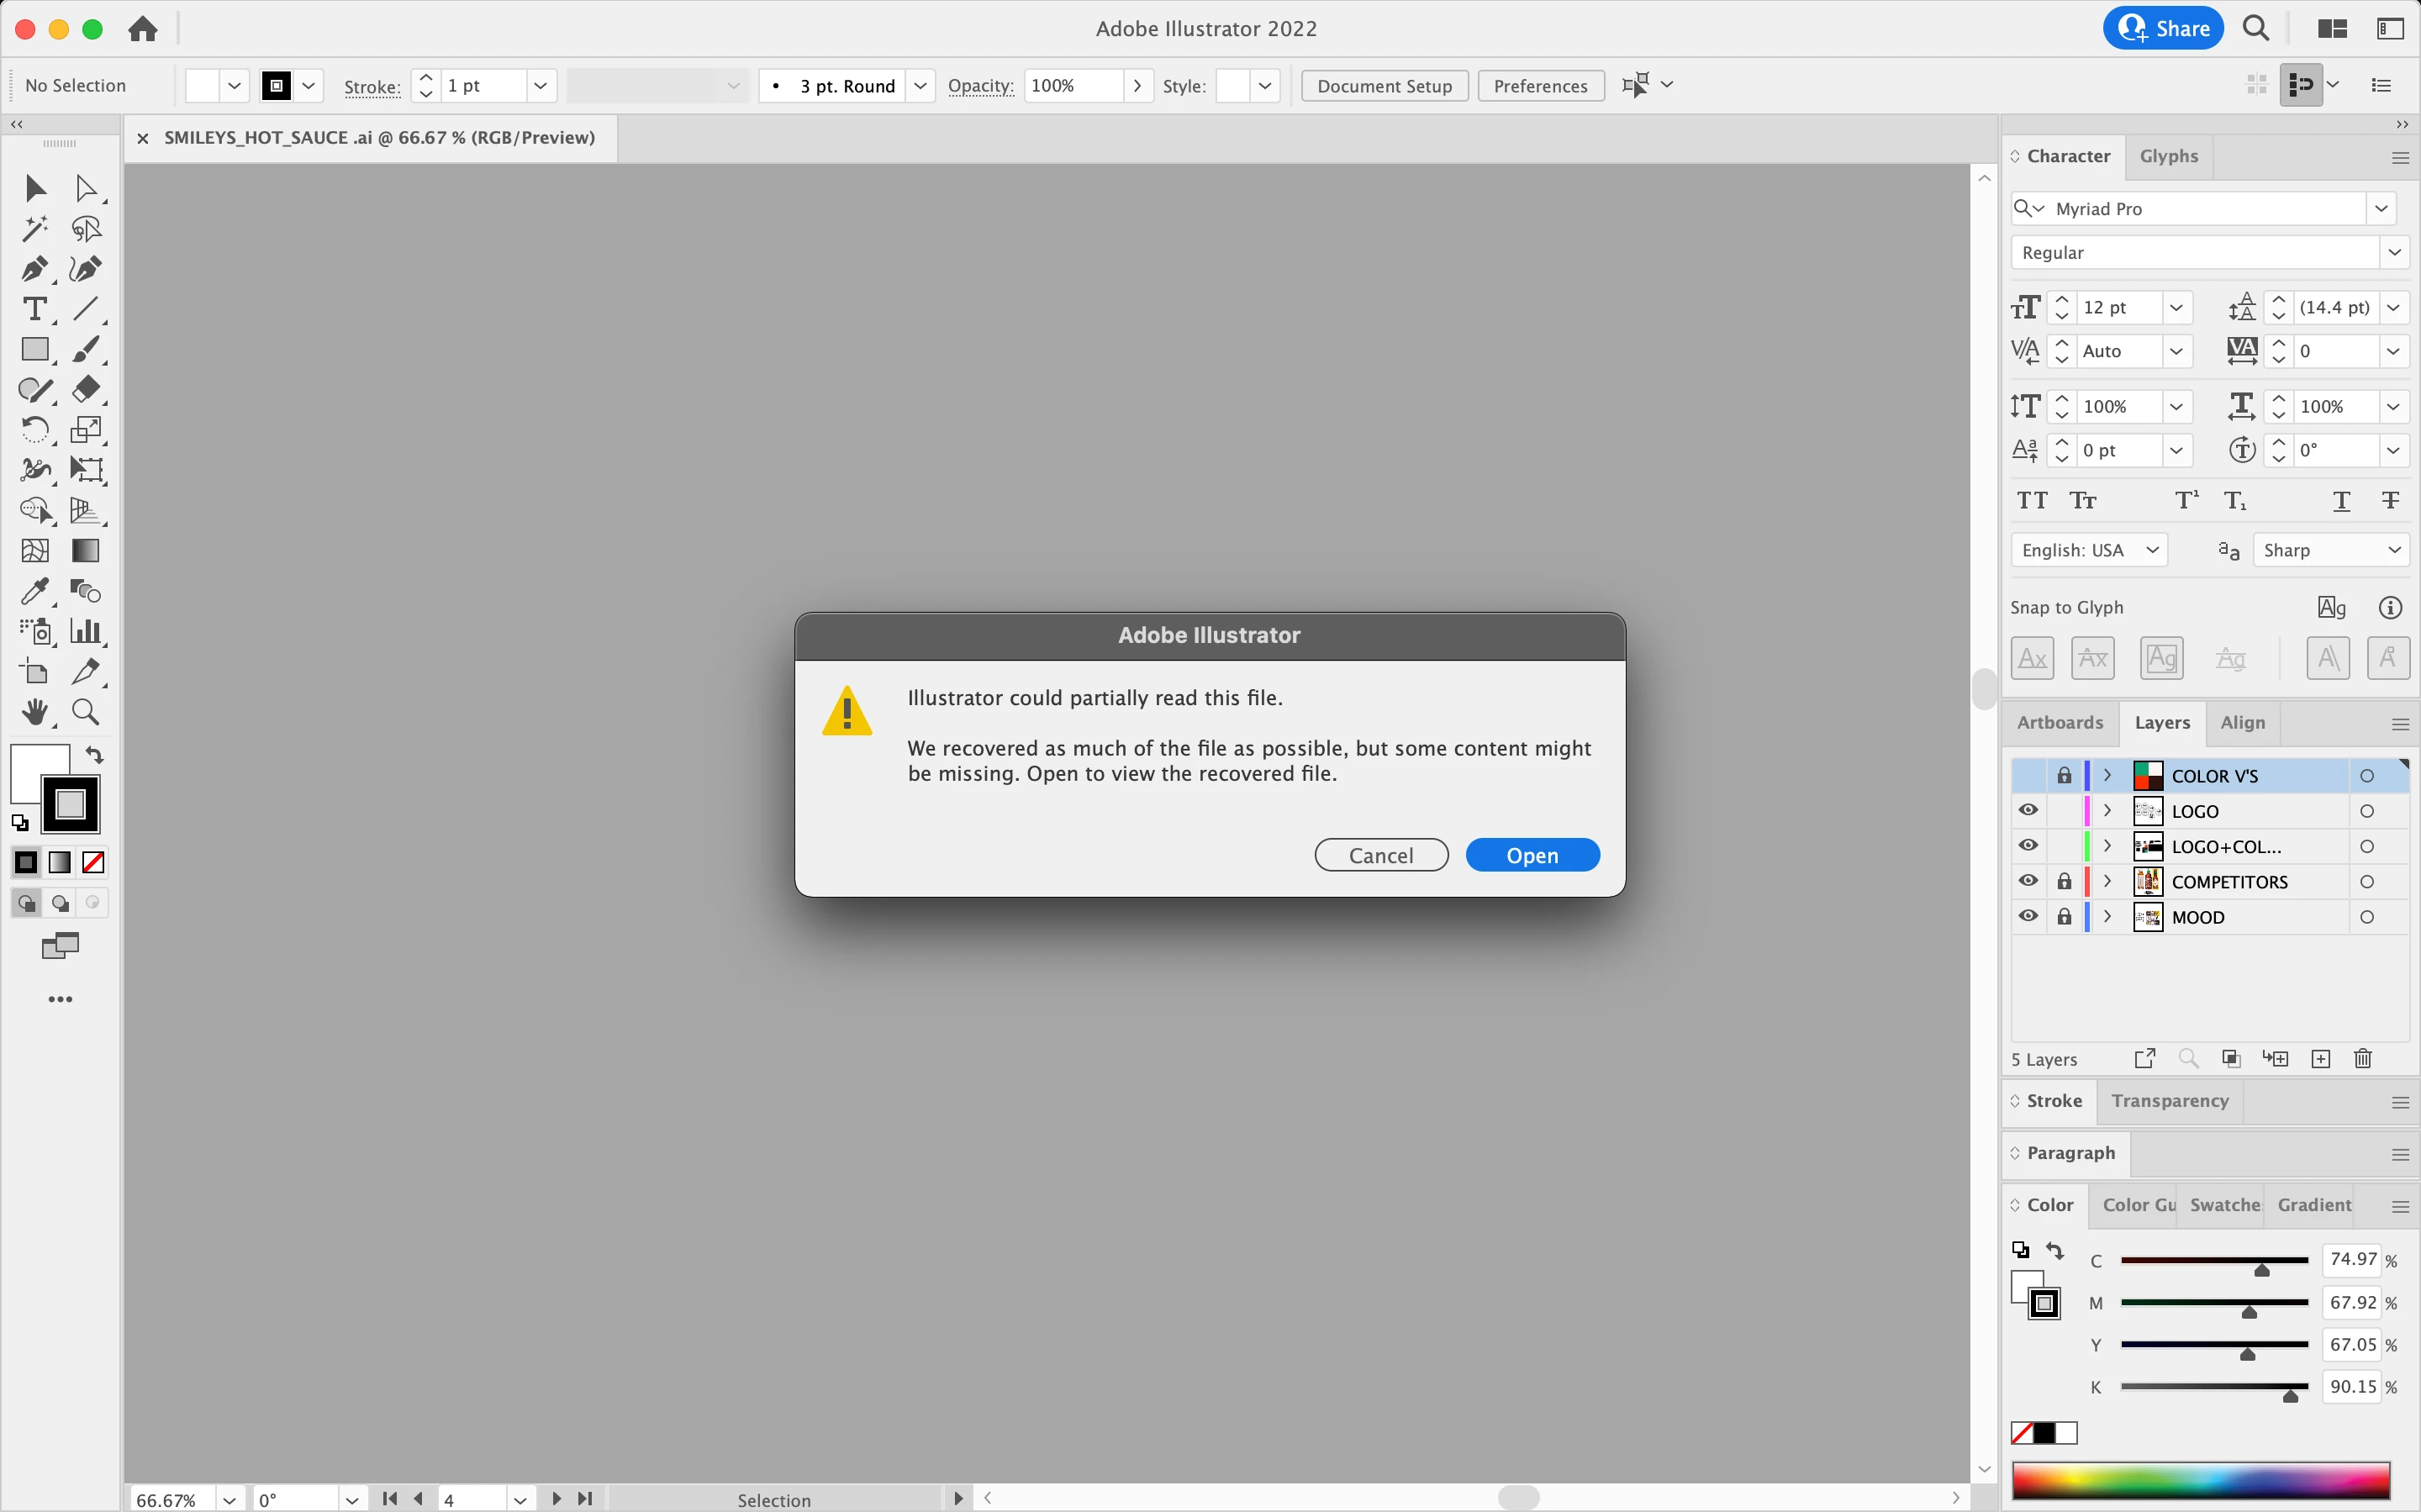Unlock the COMPETITORS layer
This screenshot has height=1512, width=2421.
[x=2064, y=882]
